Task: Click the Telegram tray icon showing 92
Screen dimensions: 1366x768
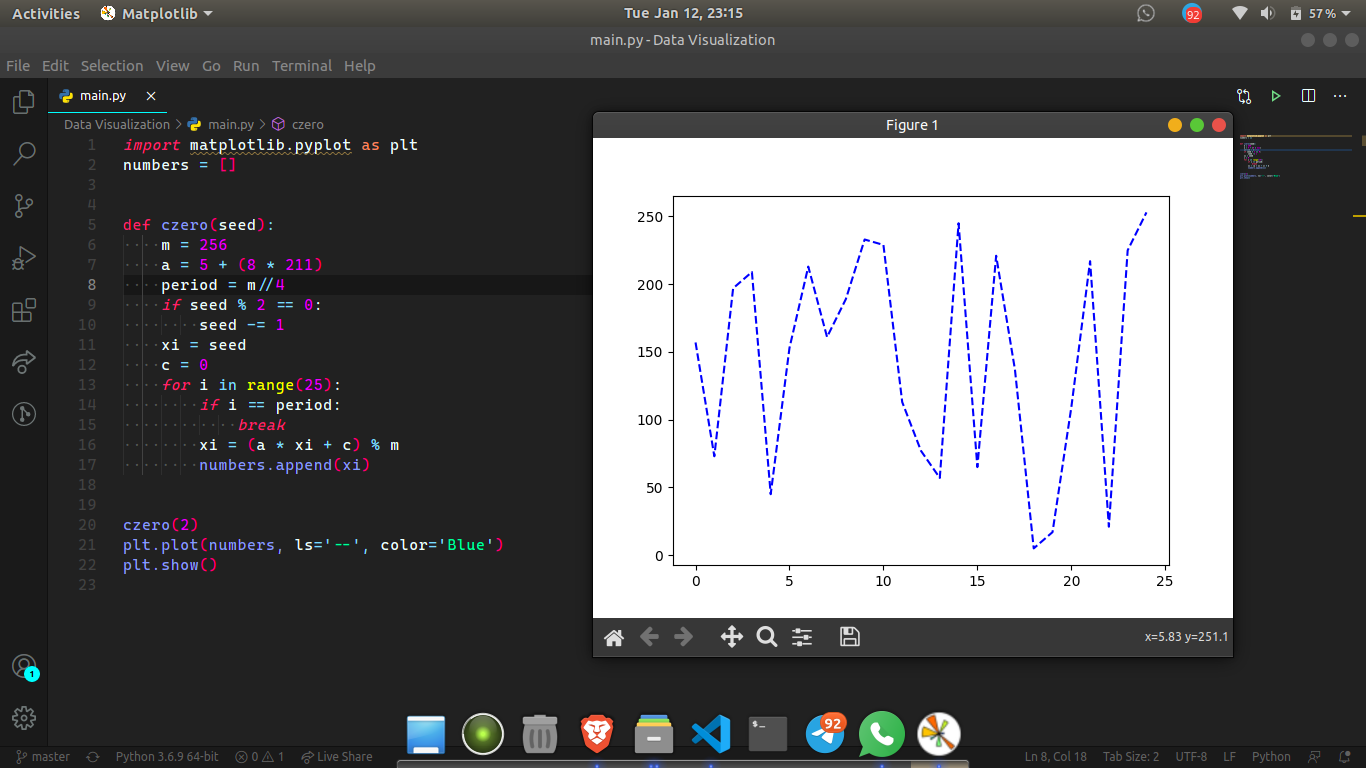Action: point(1192,14)
